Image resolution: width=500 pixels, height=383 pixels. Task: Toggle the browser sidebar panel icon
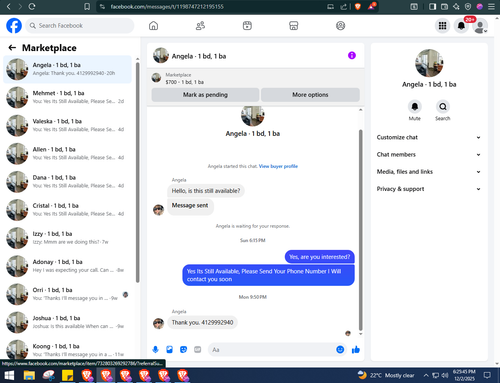tap(432, 6)
